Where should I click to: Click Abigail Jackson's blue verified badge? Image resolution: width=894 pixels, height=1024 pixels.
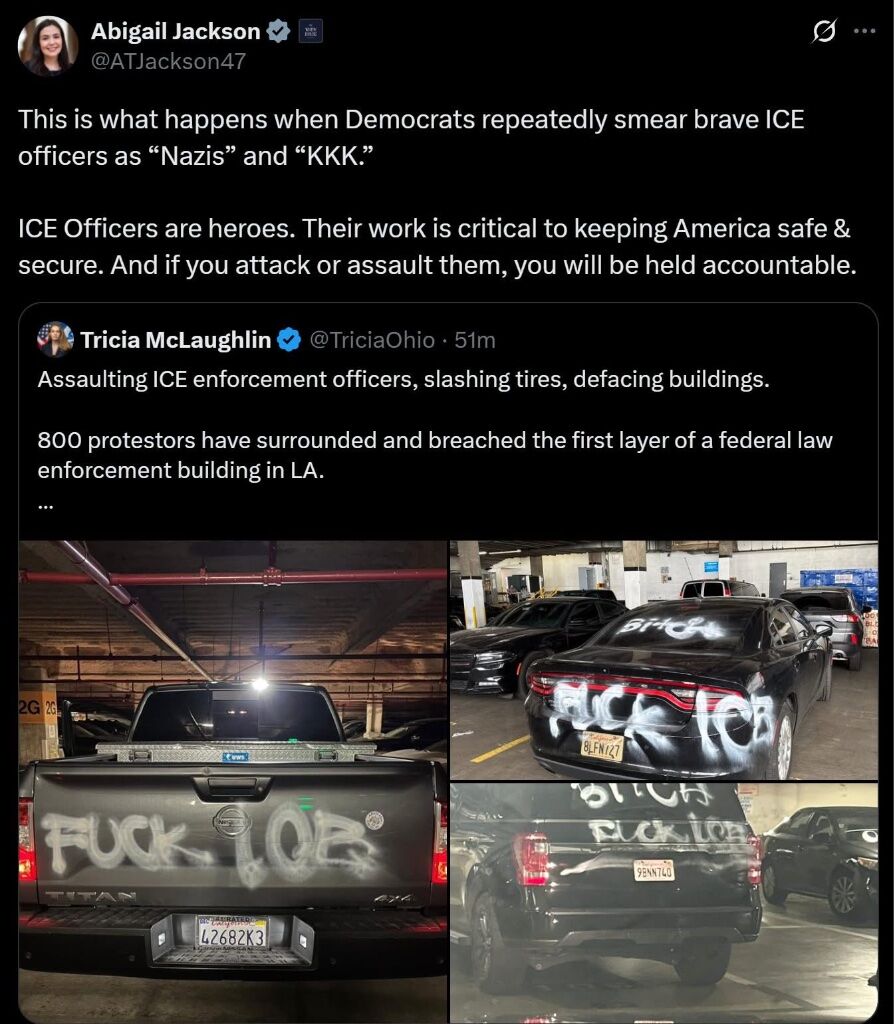(x=278, y=31)
